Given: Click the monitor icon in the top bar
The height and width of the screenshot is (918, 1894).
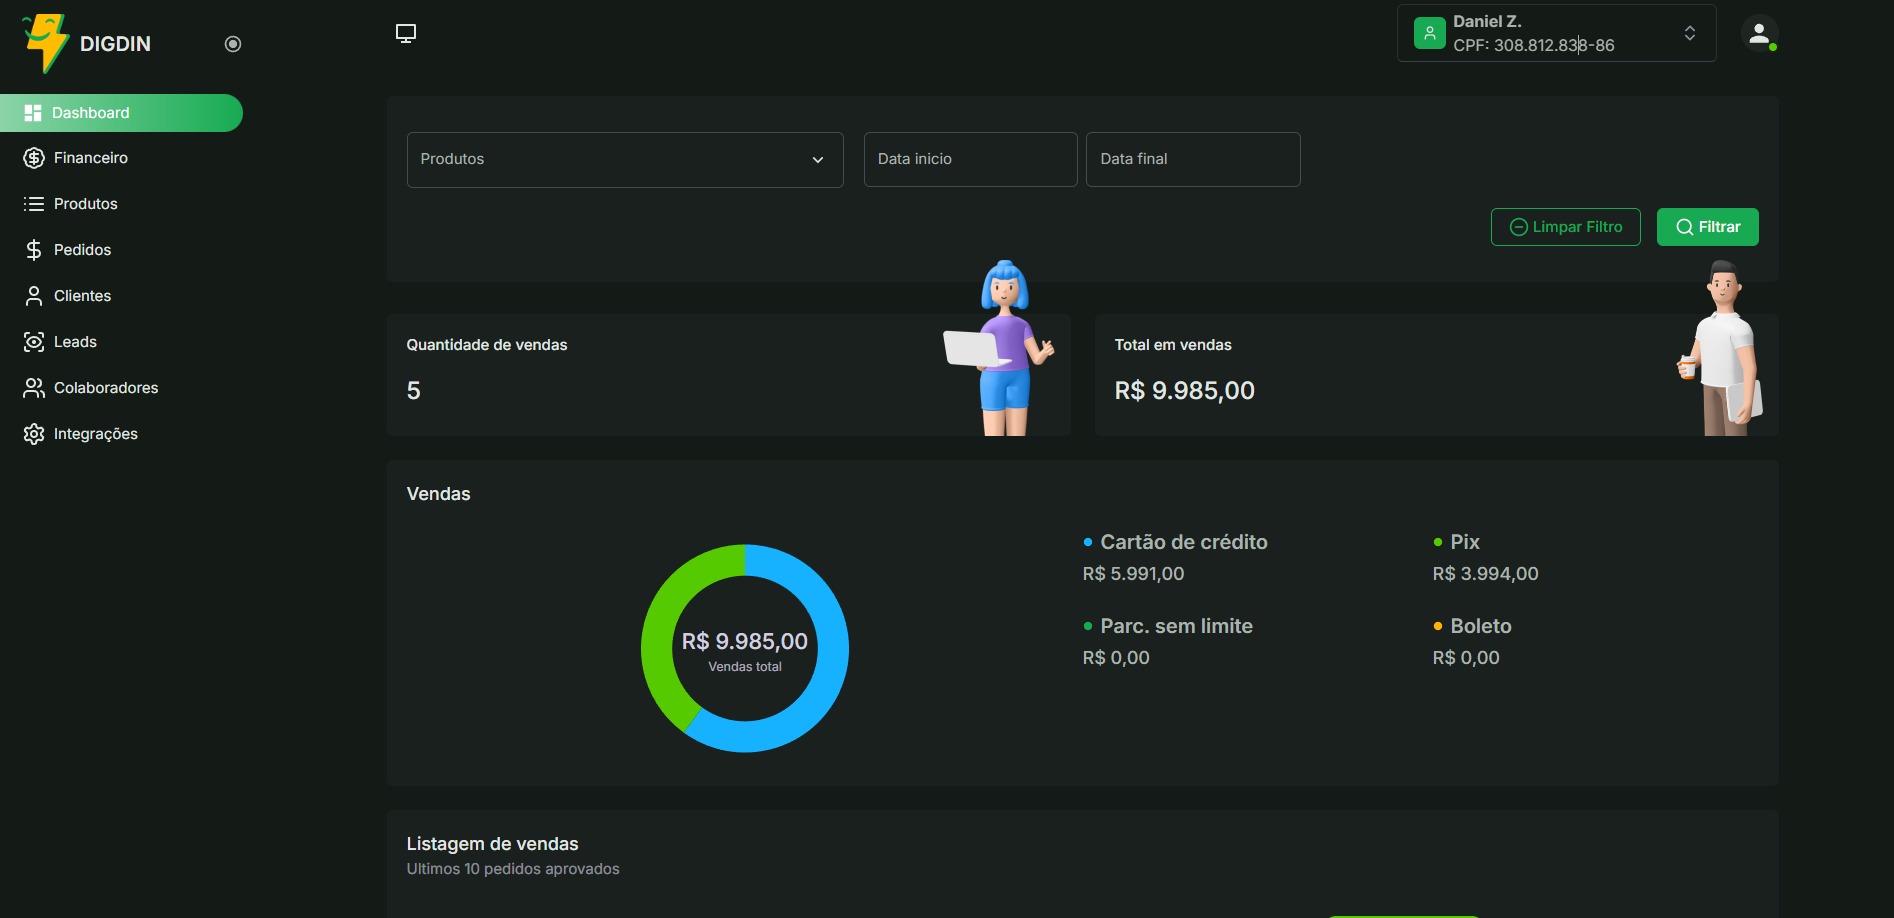Looking at the screenshot, I should pyautogui.click(x=405, y=32).
